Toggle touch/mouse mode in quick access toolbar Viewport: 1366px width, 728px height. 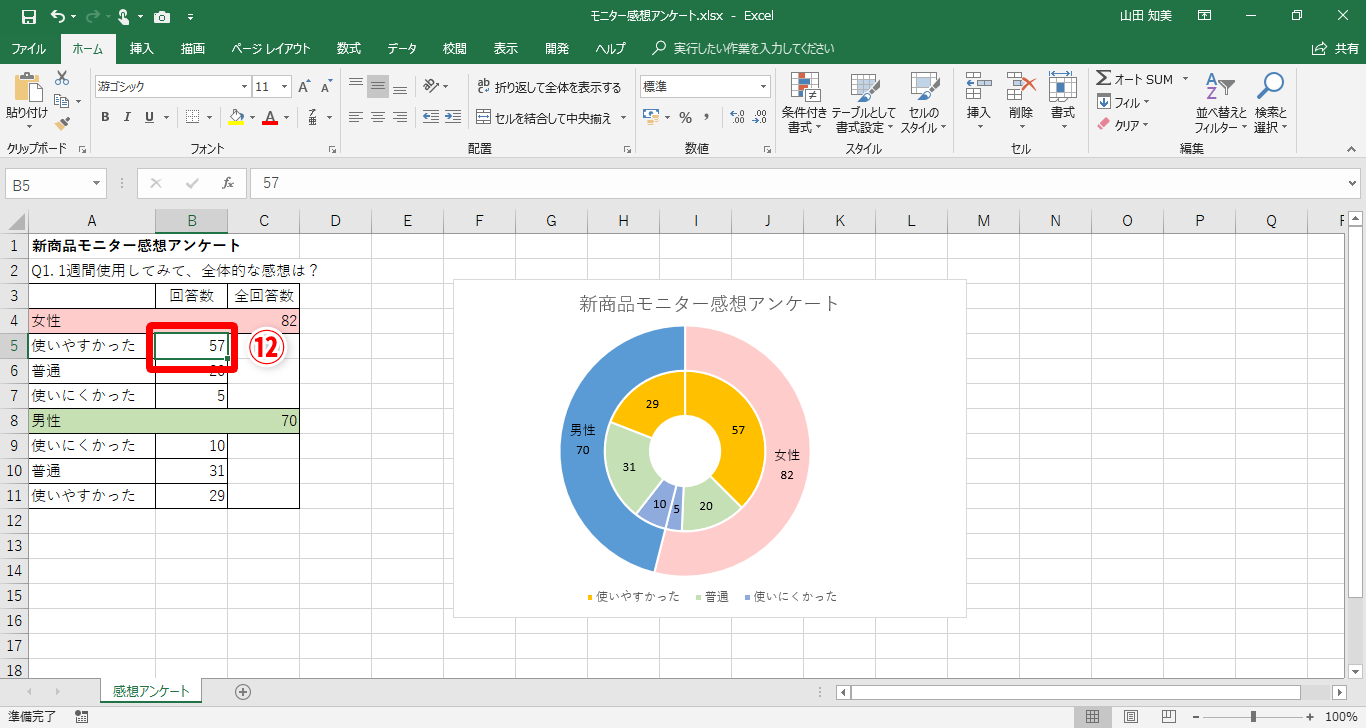[125, 16]
